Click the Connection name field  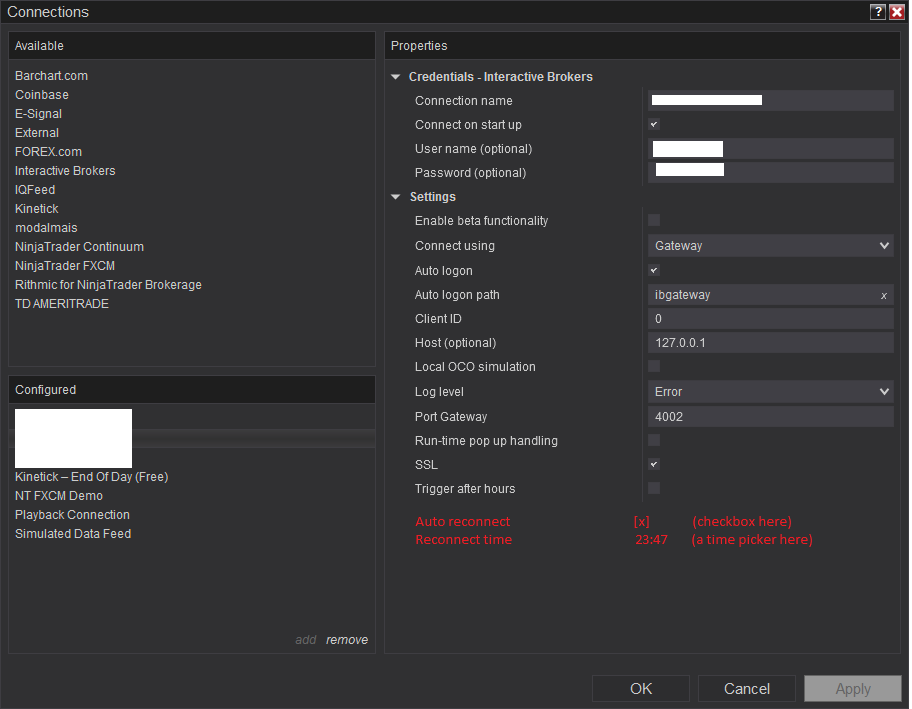tap(771, 101)
